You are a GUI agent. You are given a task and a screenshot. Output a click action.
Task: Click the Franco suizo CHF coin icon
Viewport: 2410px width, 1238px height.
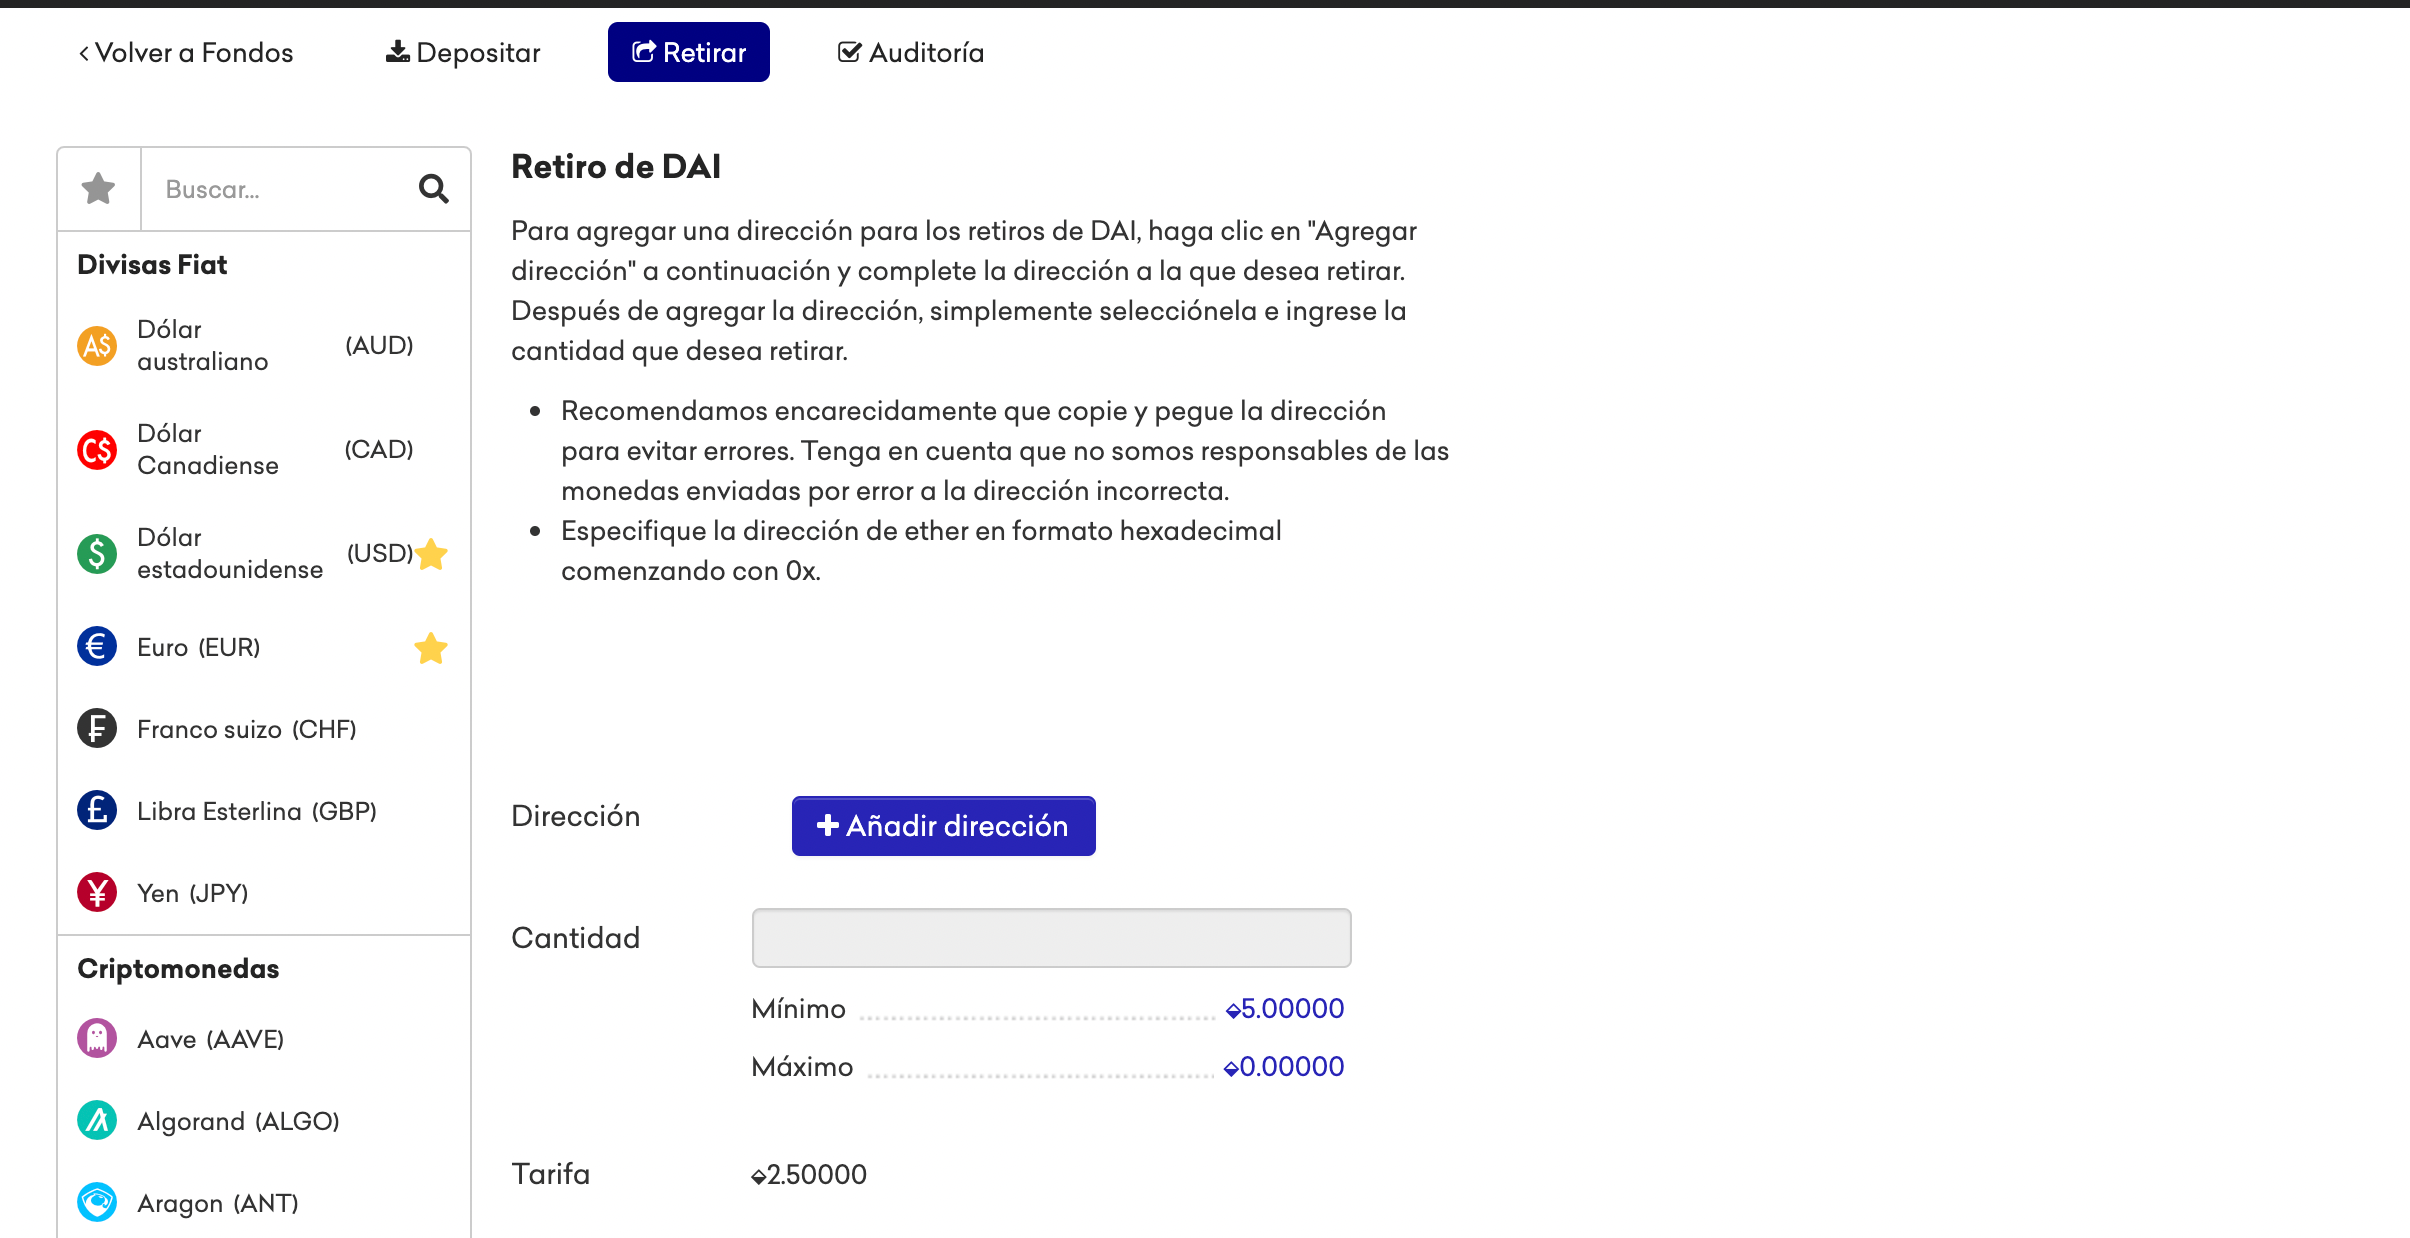pos(97,728)
